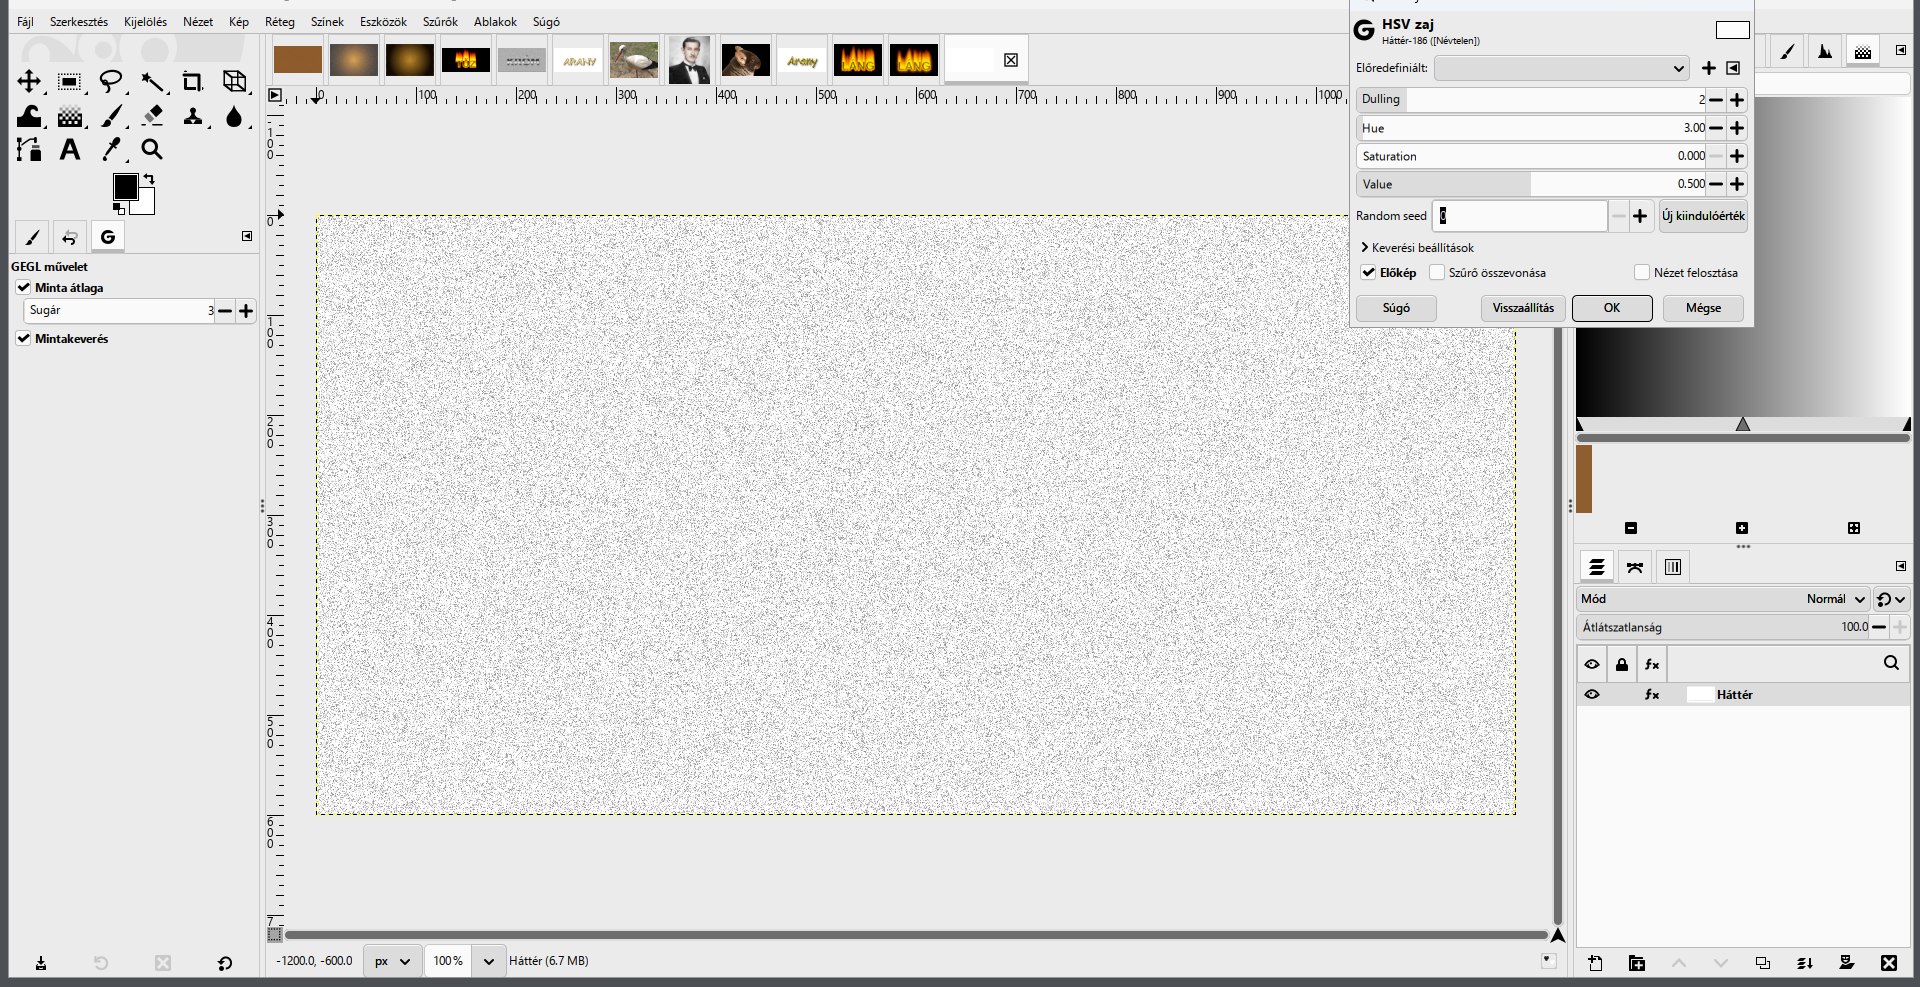Viewport: 1920px width, 987px height.
Task: Select the Move tool in toolbox
Action: point(29,81)
